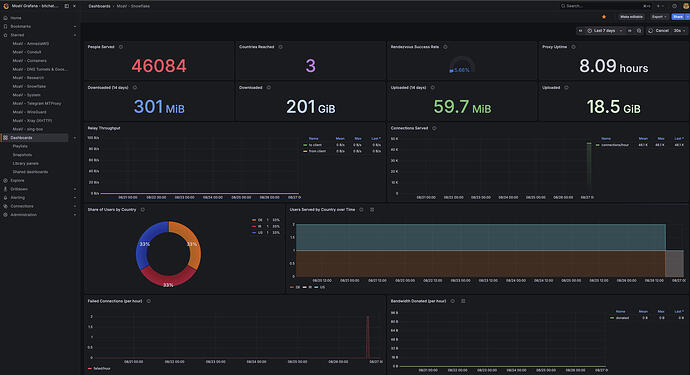Click the from-client legend color swatch
690x375 pixels.
(x=305, y=151)
